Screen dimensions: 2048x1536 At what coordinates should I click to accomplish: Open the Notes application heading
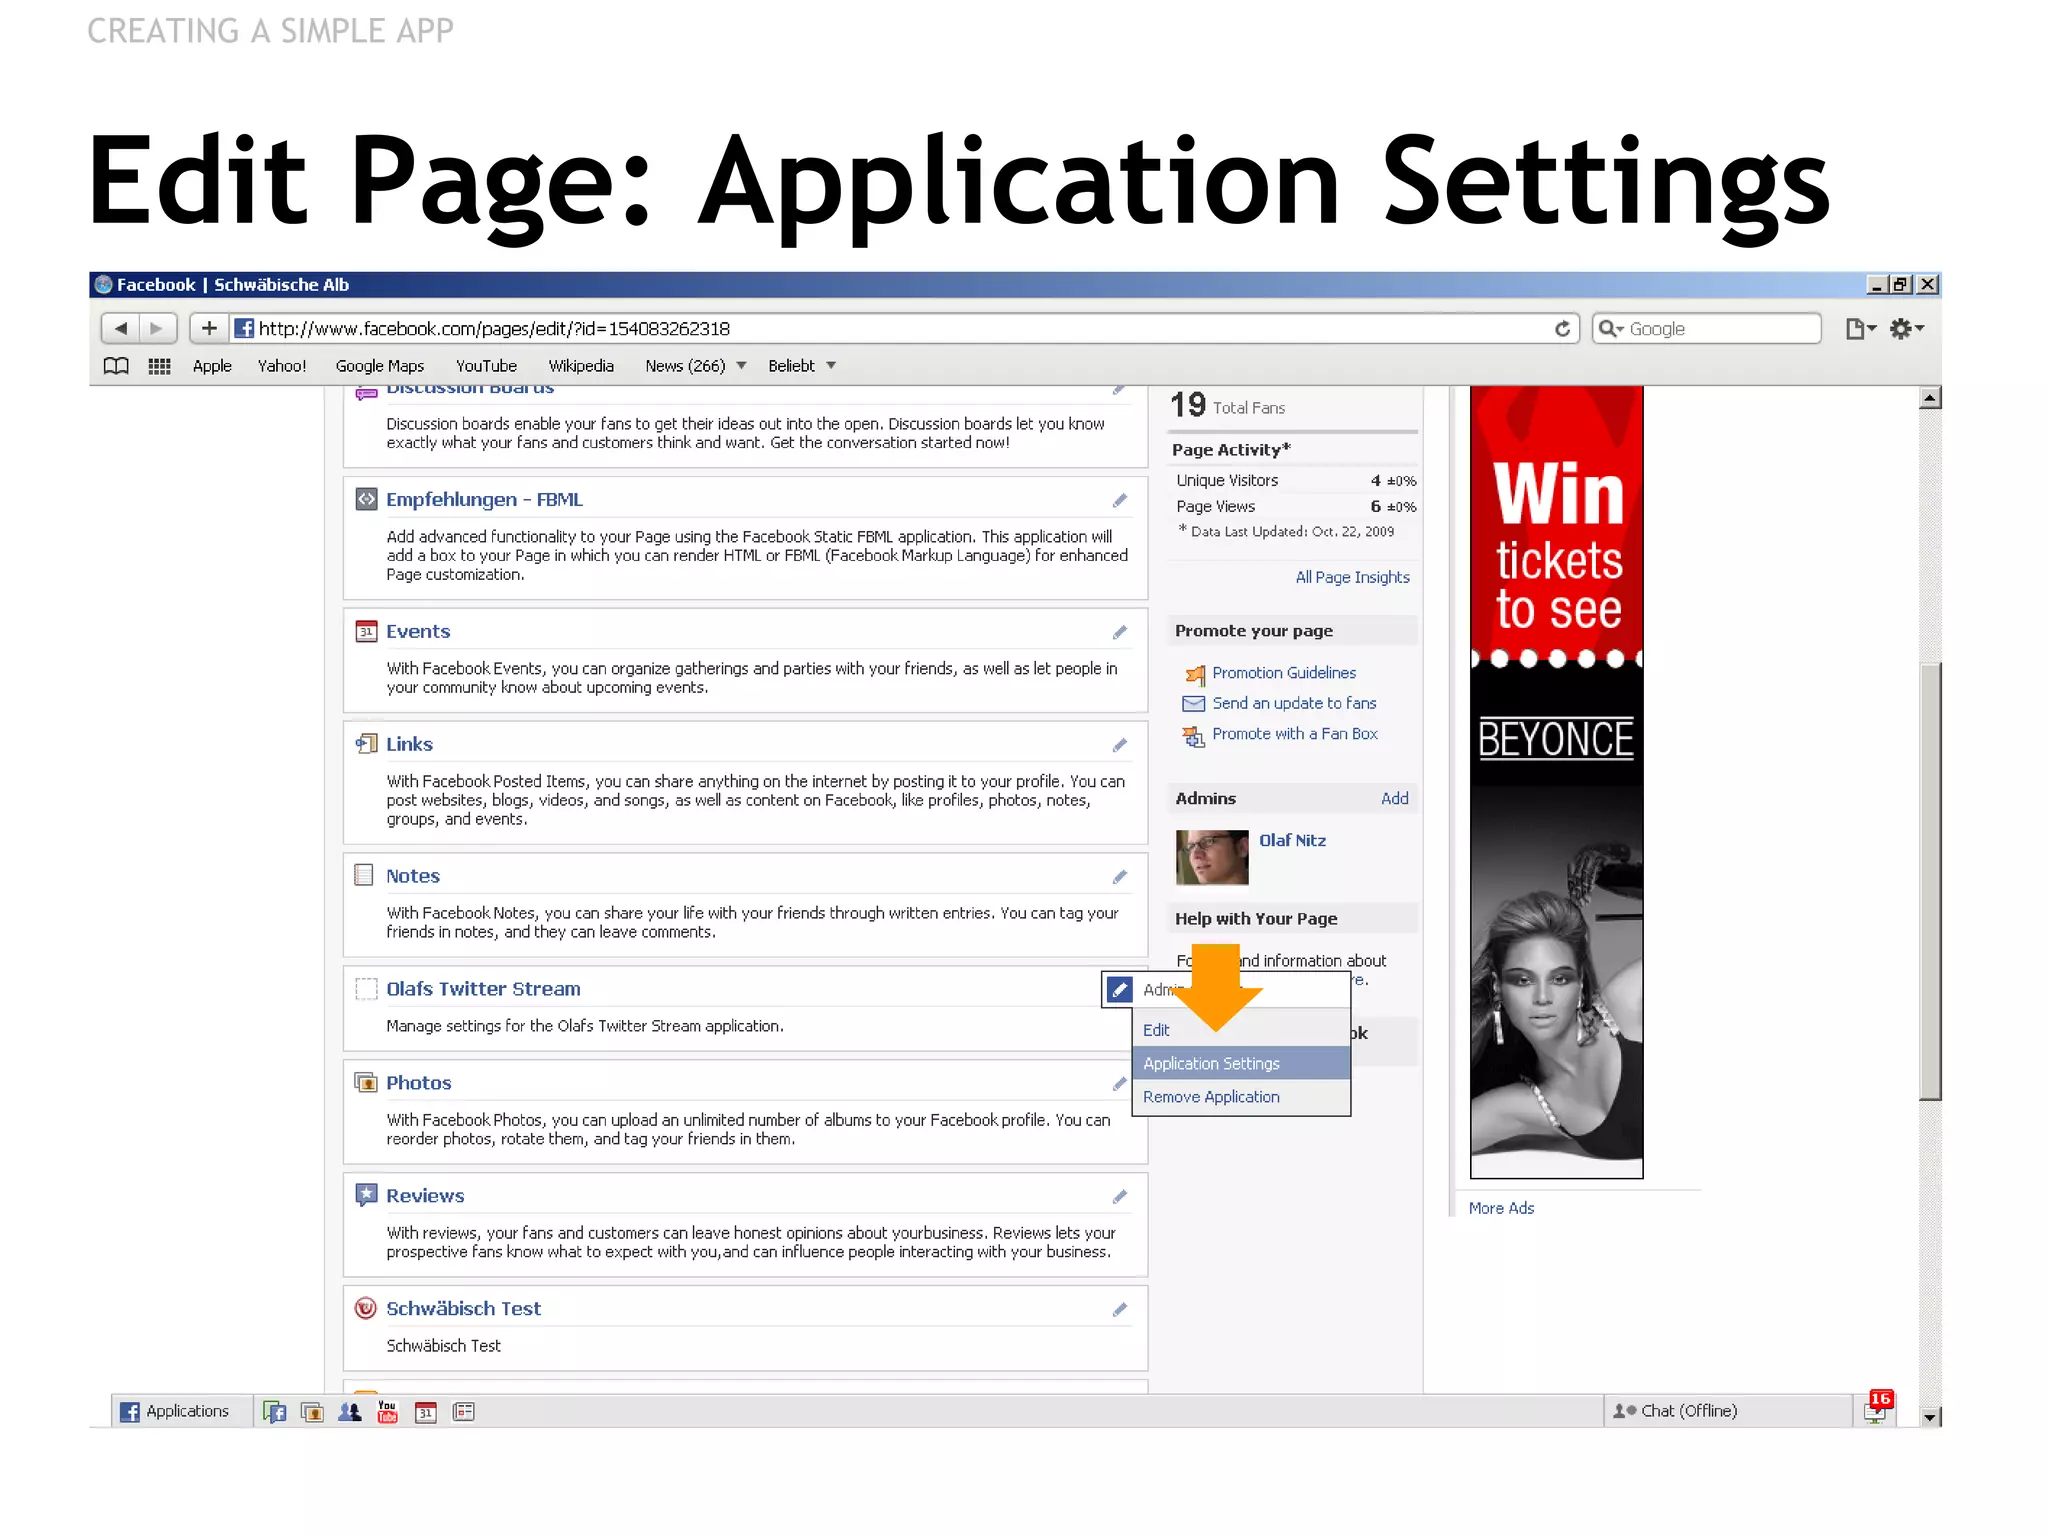[413, 876]
